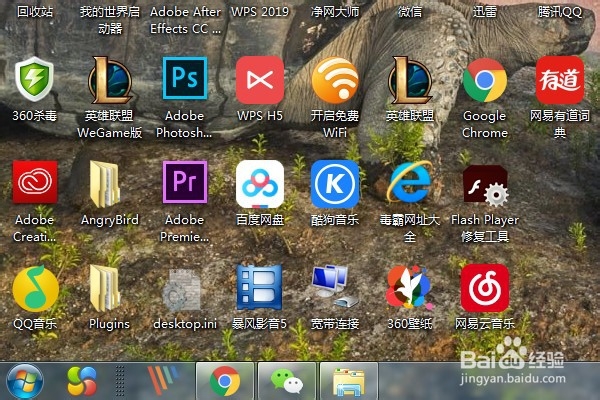Open QQ音乐 desktop icon
This screenshot has height=400, width=600.
(36, 289)
